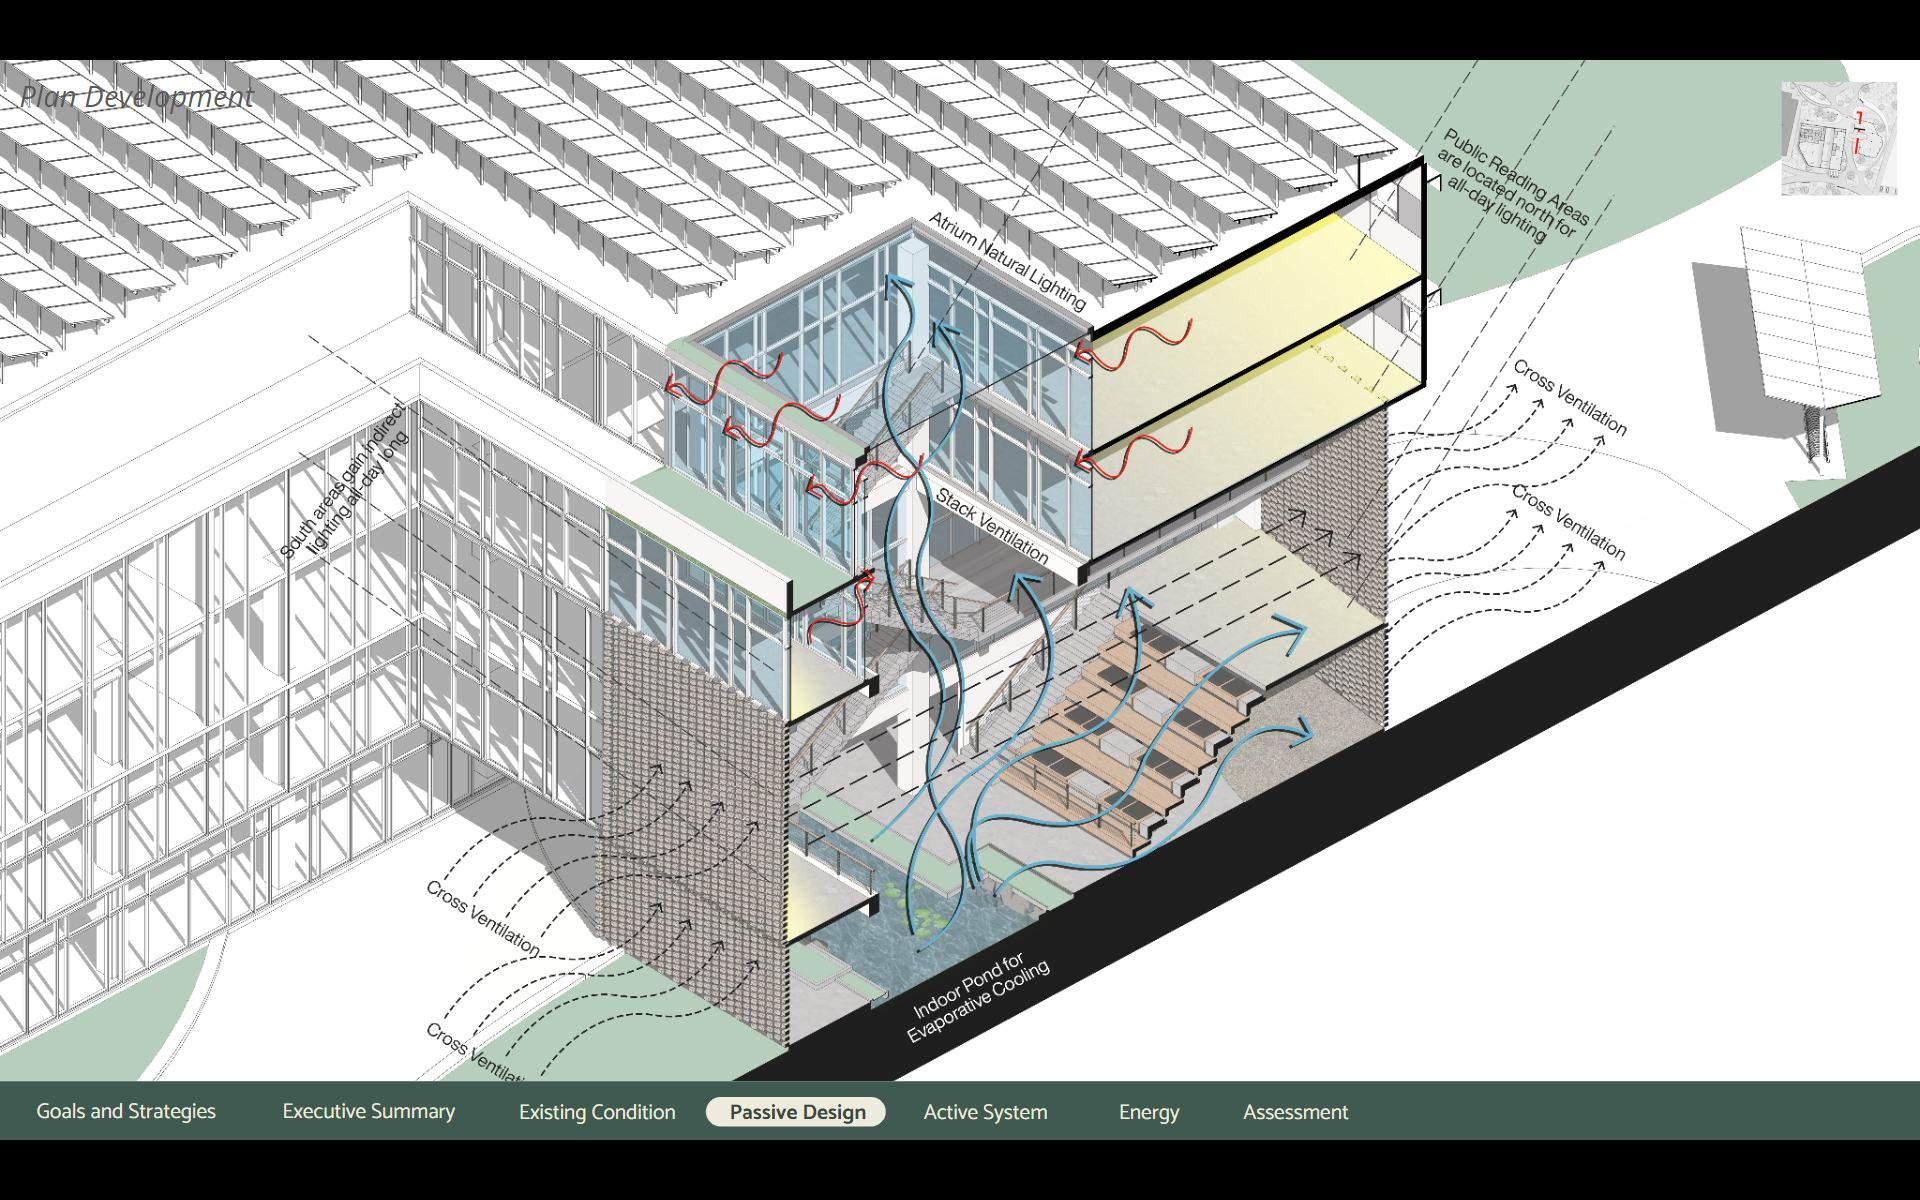
Task: Select the highlighted Passive Design tab
Action: [x=797, y=1112]
